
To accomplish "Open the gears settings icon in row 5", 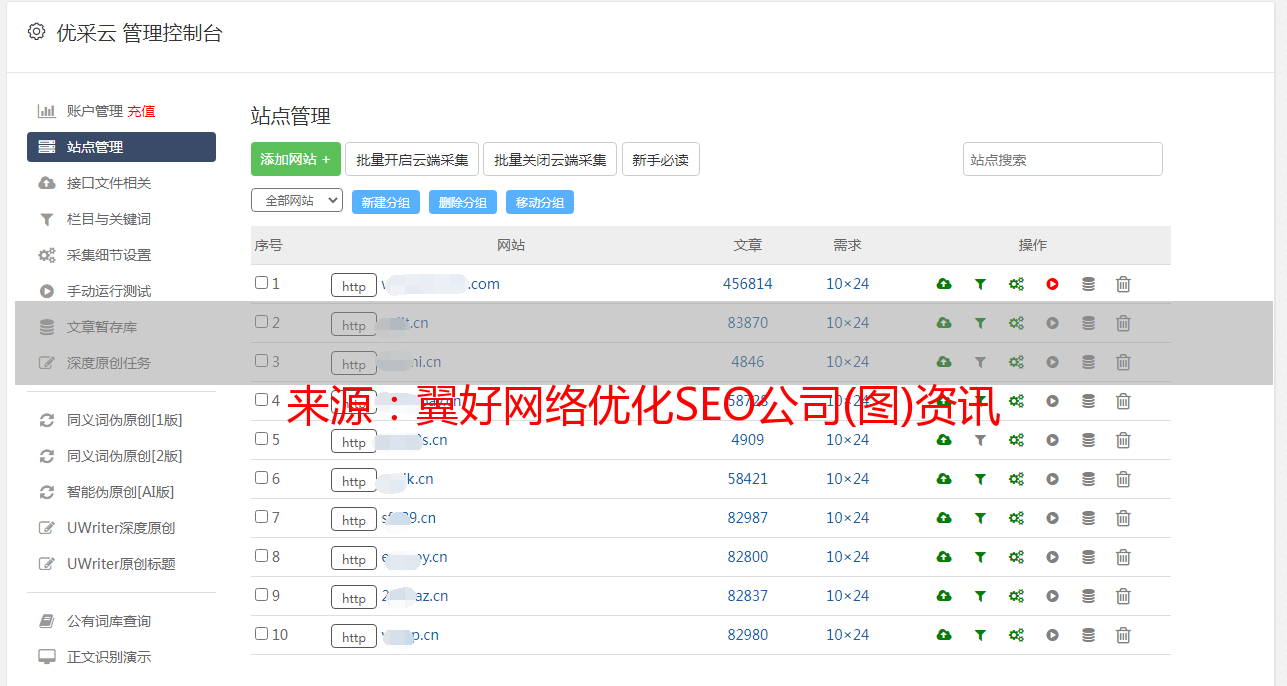I will pos(1016,440).
